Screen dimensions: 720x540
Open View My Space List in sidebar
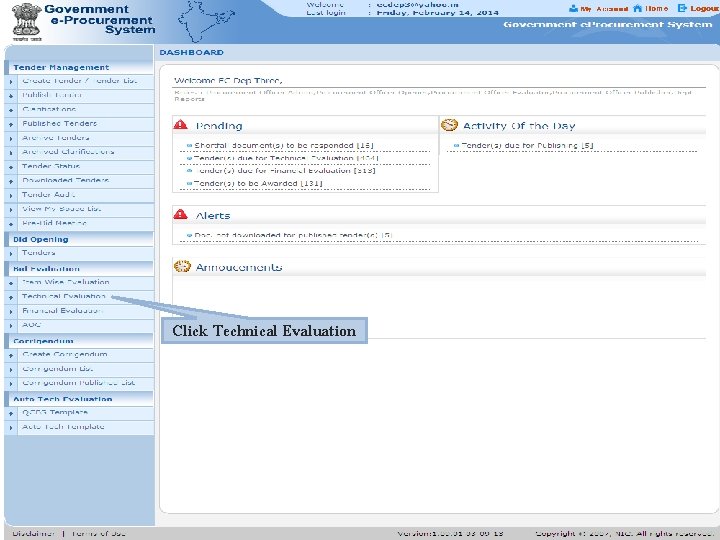pos(62,209)
